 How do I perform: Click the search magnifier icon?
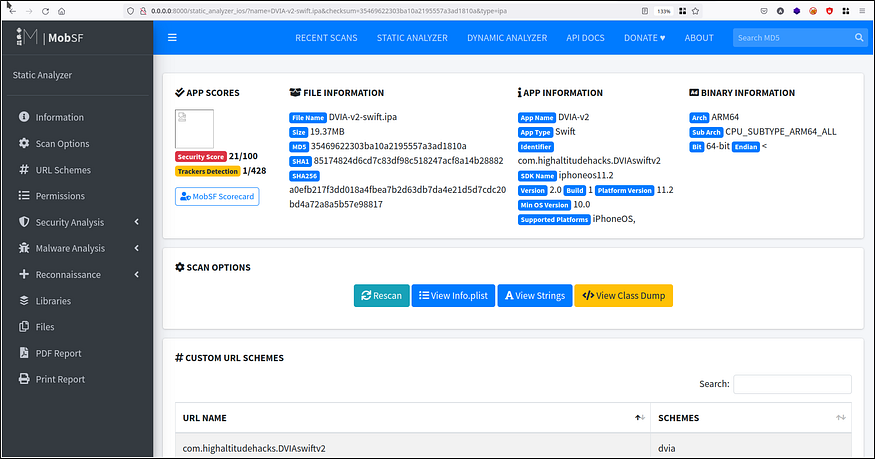pos(859,37)
